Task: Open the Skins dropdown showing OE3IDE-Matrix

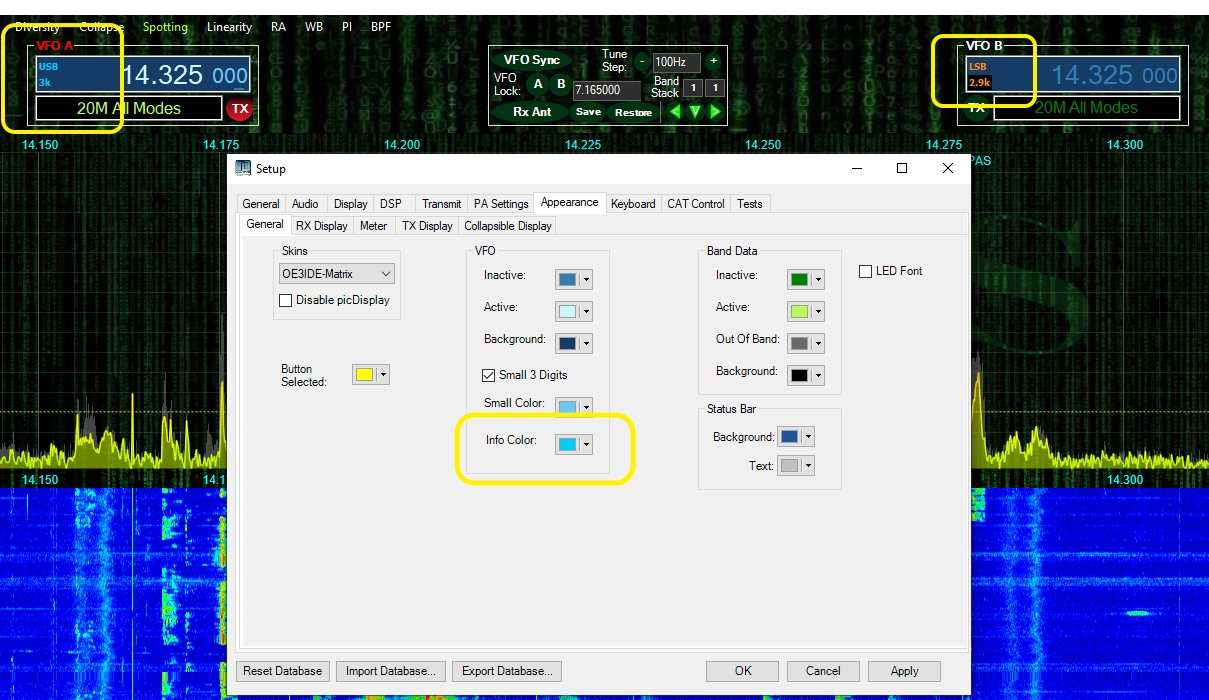Action: pos(337,274)
